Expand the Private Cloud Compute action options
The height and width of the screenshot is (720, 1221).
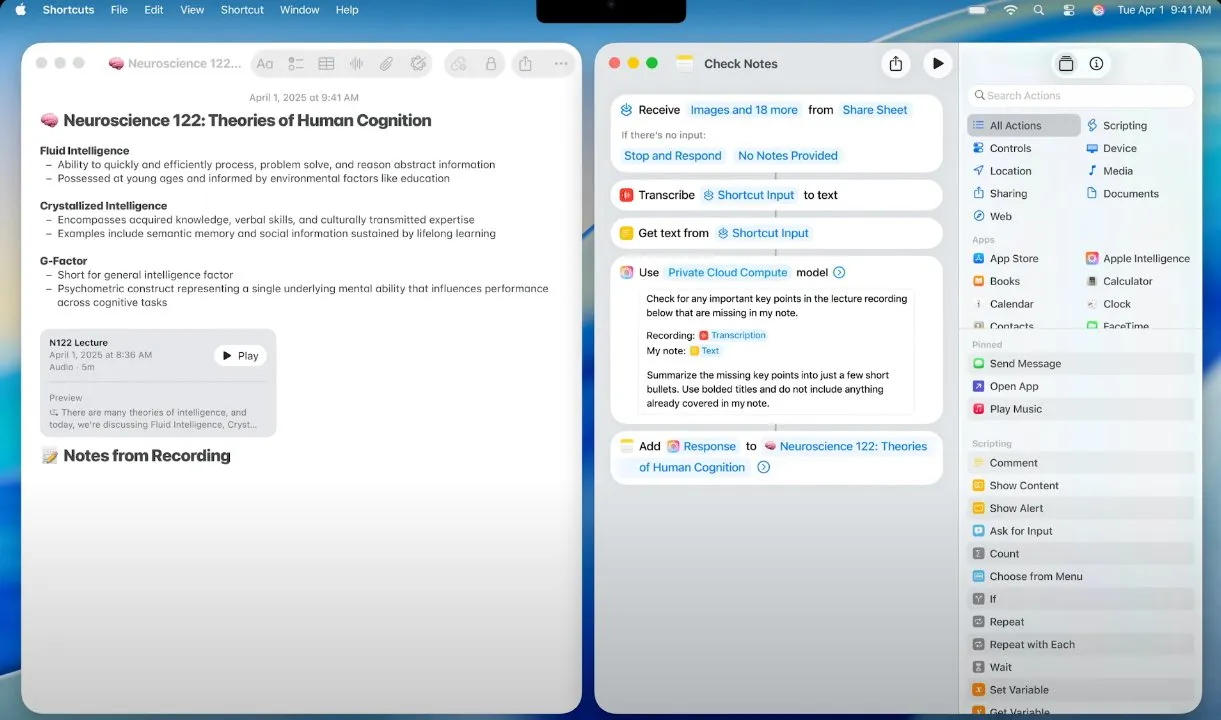pos(839,272)
